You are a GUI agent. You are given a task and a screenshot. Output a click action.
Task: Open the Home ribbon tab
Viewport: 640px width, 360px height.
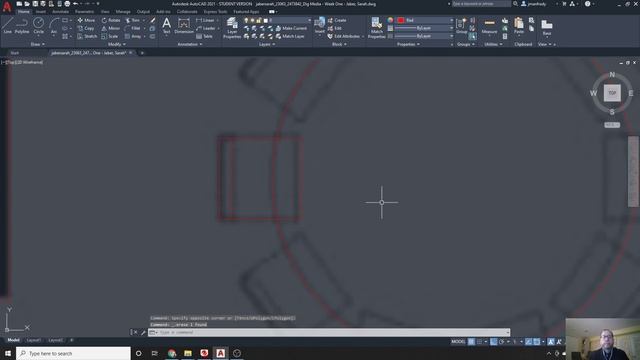(24, 11)
